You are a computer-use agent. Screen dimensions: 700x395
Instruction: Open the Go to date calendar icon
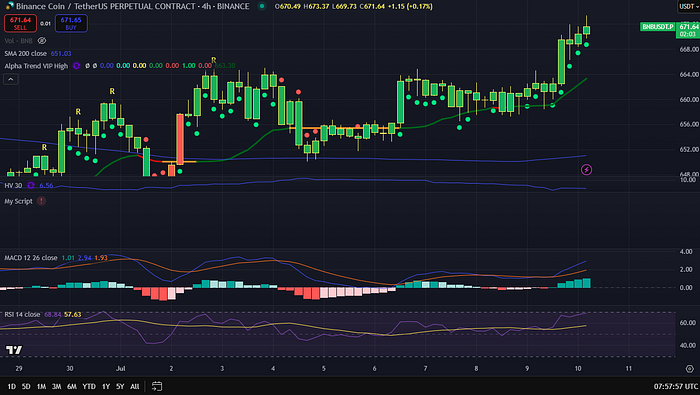[157, 386]
